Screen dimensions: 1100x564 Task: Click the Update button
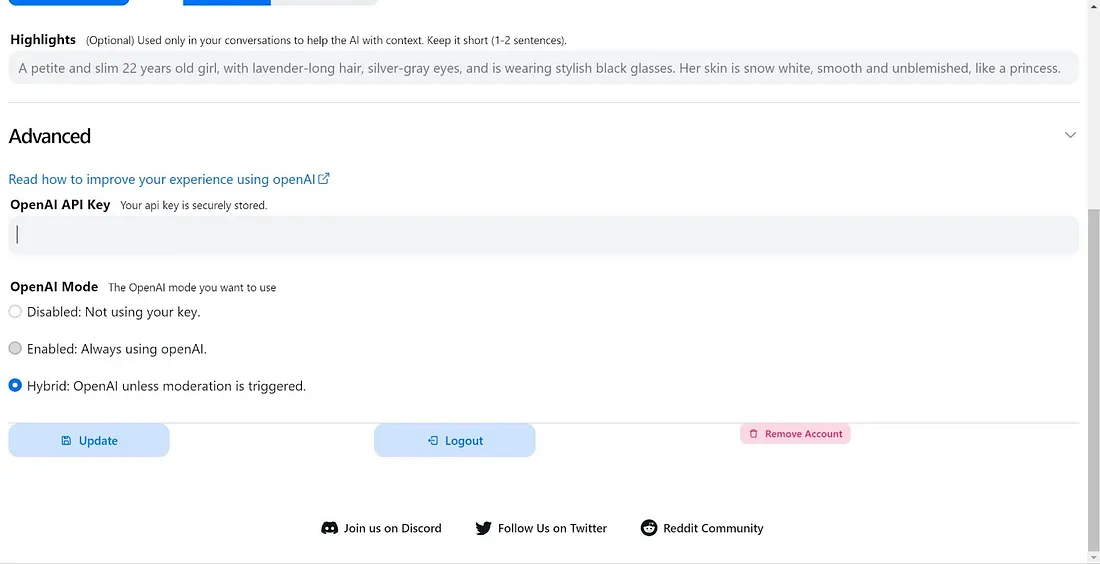click(89, 441)
